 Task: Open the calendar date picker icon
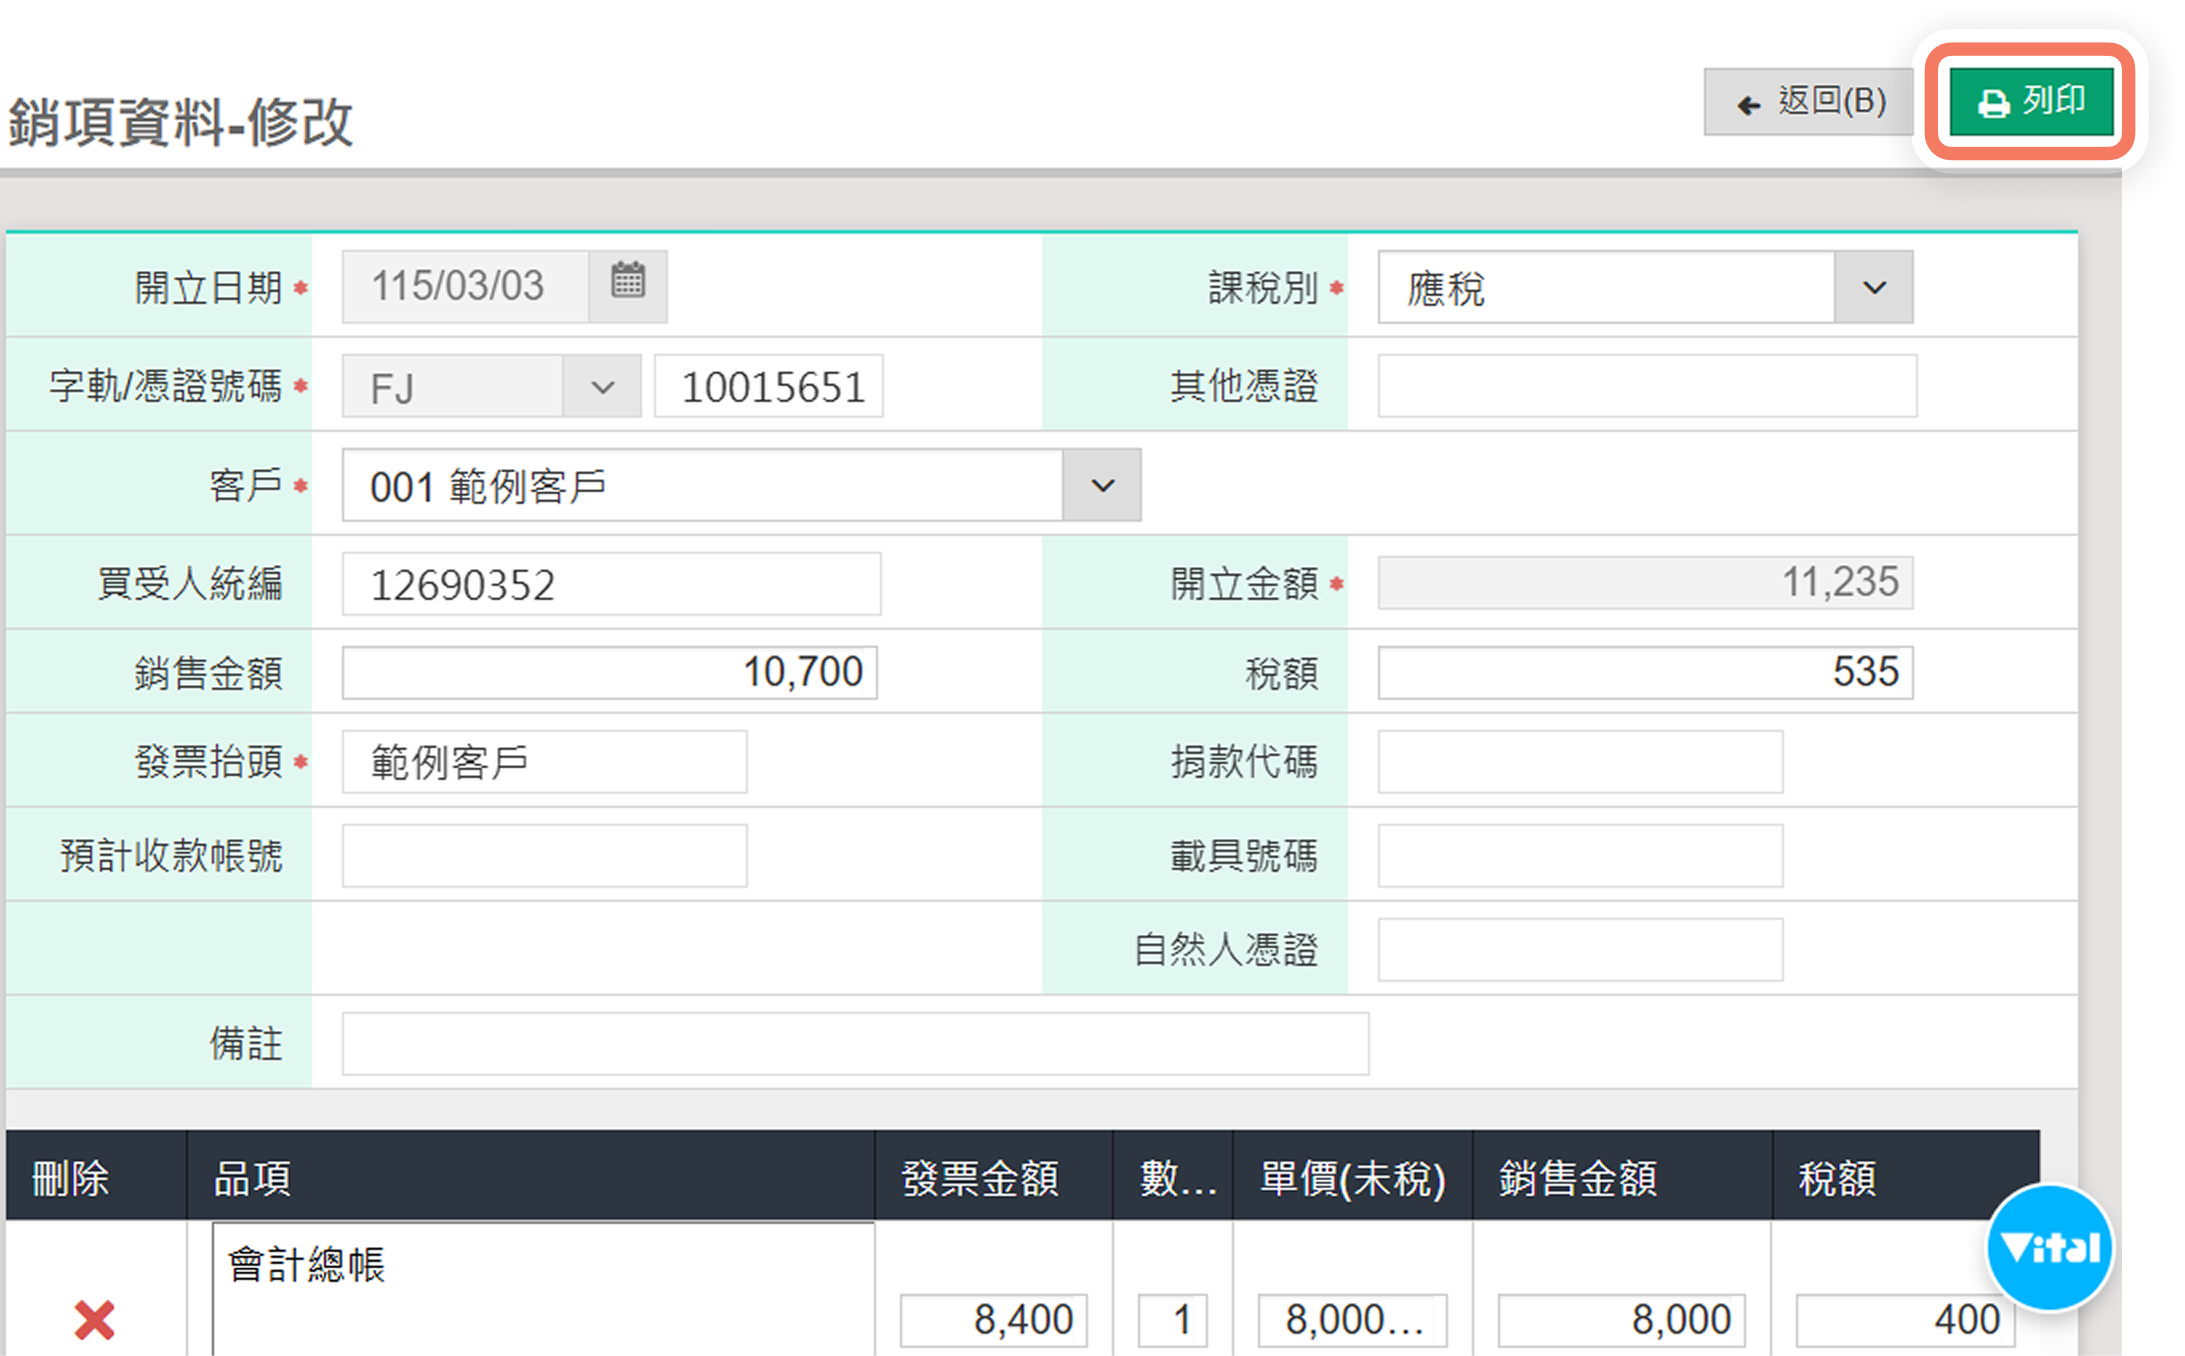pos(628,285)
